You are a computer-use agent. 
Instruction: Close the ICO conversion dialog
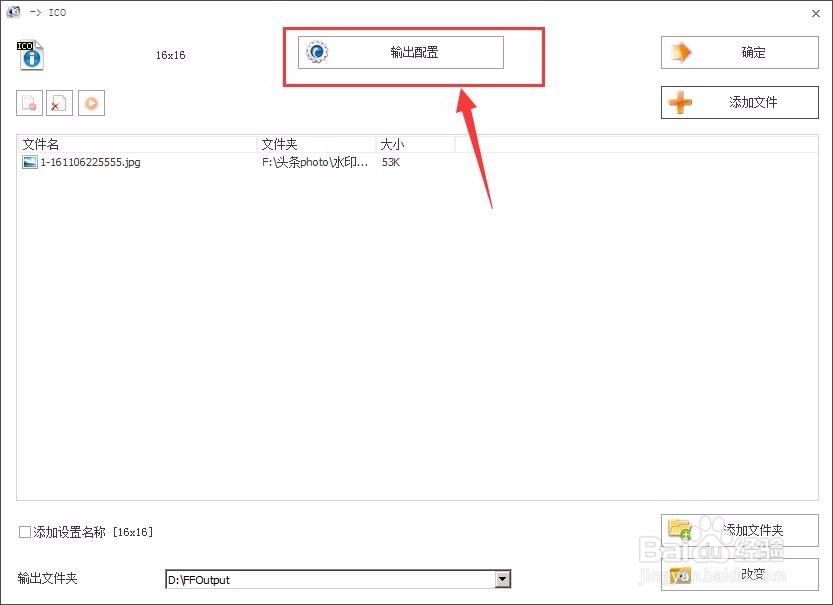pos(816,13)
